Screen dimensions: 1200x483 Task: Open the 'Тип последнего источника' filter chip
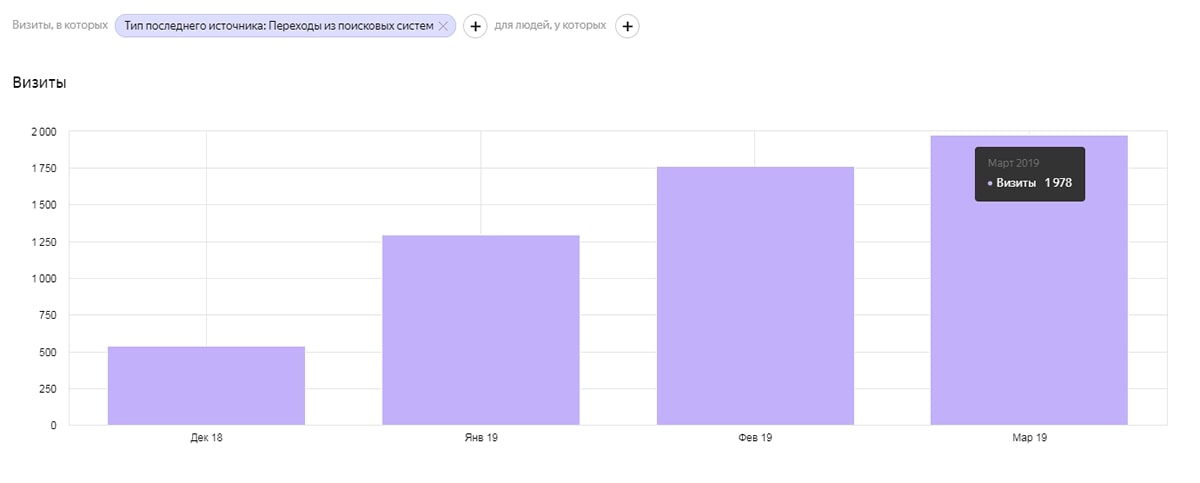coord(279,26)
